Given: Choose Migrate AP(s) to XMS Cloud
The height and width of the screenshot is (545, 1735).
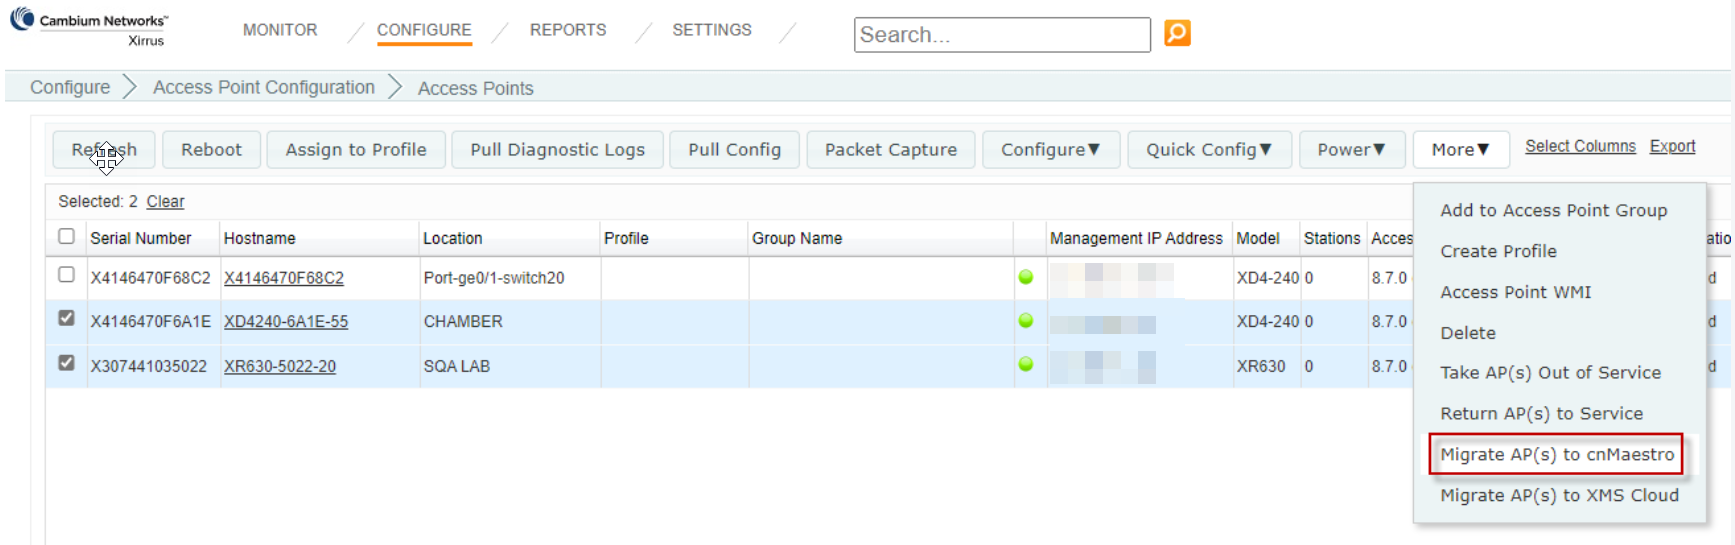Looking at the screenshot, I should point(1559,495).
